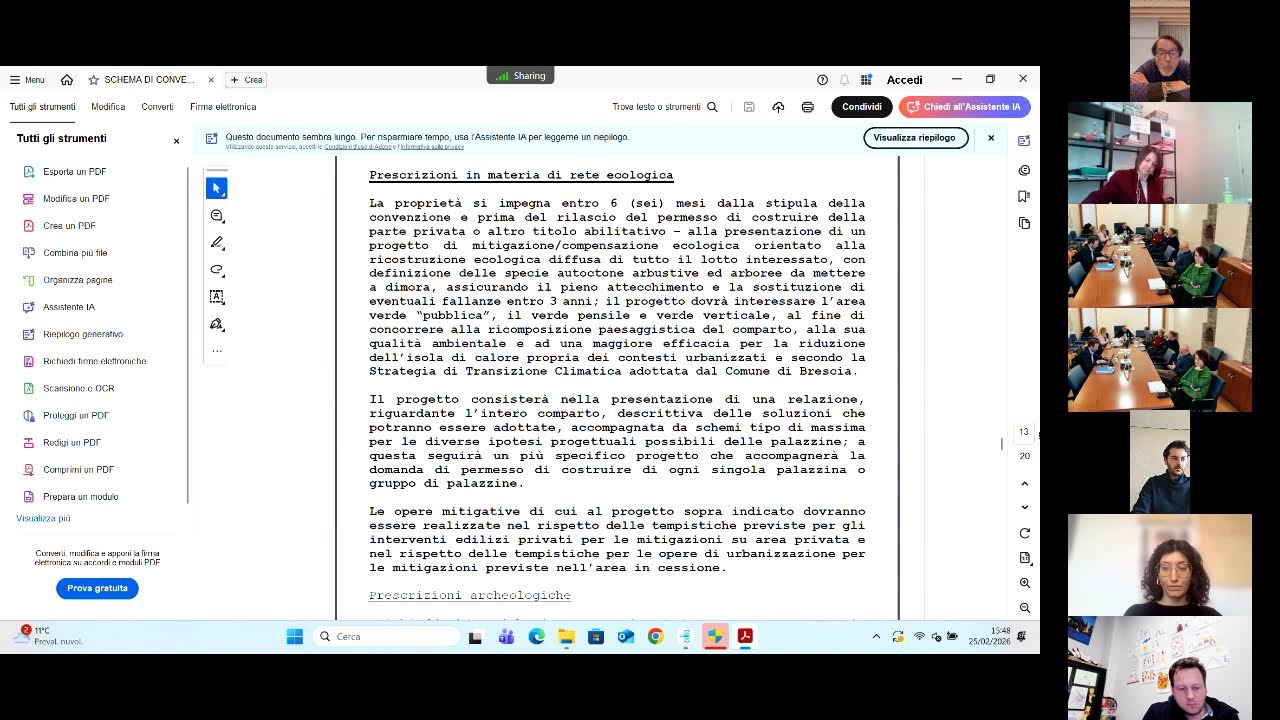Viewport: 1280px width, 720px height.
Task: Click current page number 13 field
Action: [1024, 432]
